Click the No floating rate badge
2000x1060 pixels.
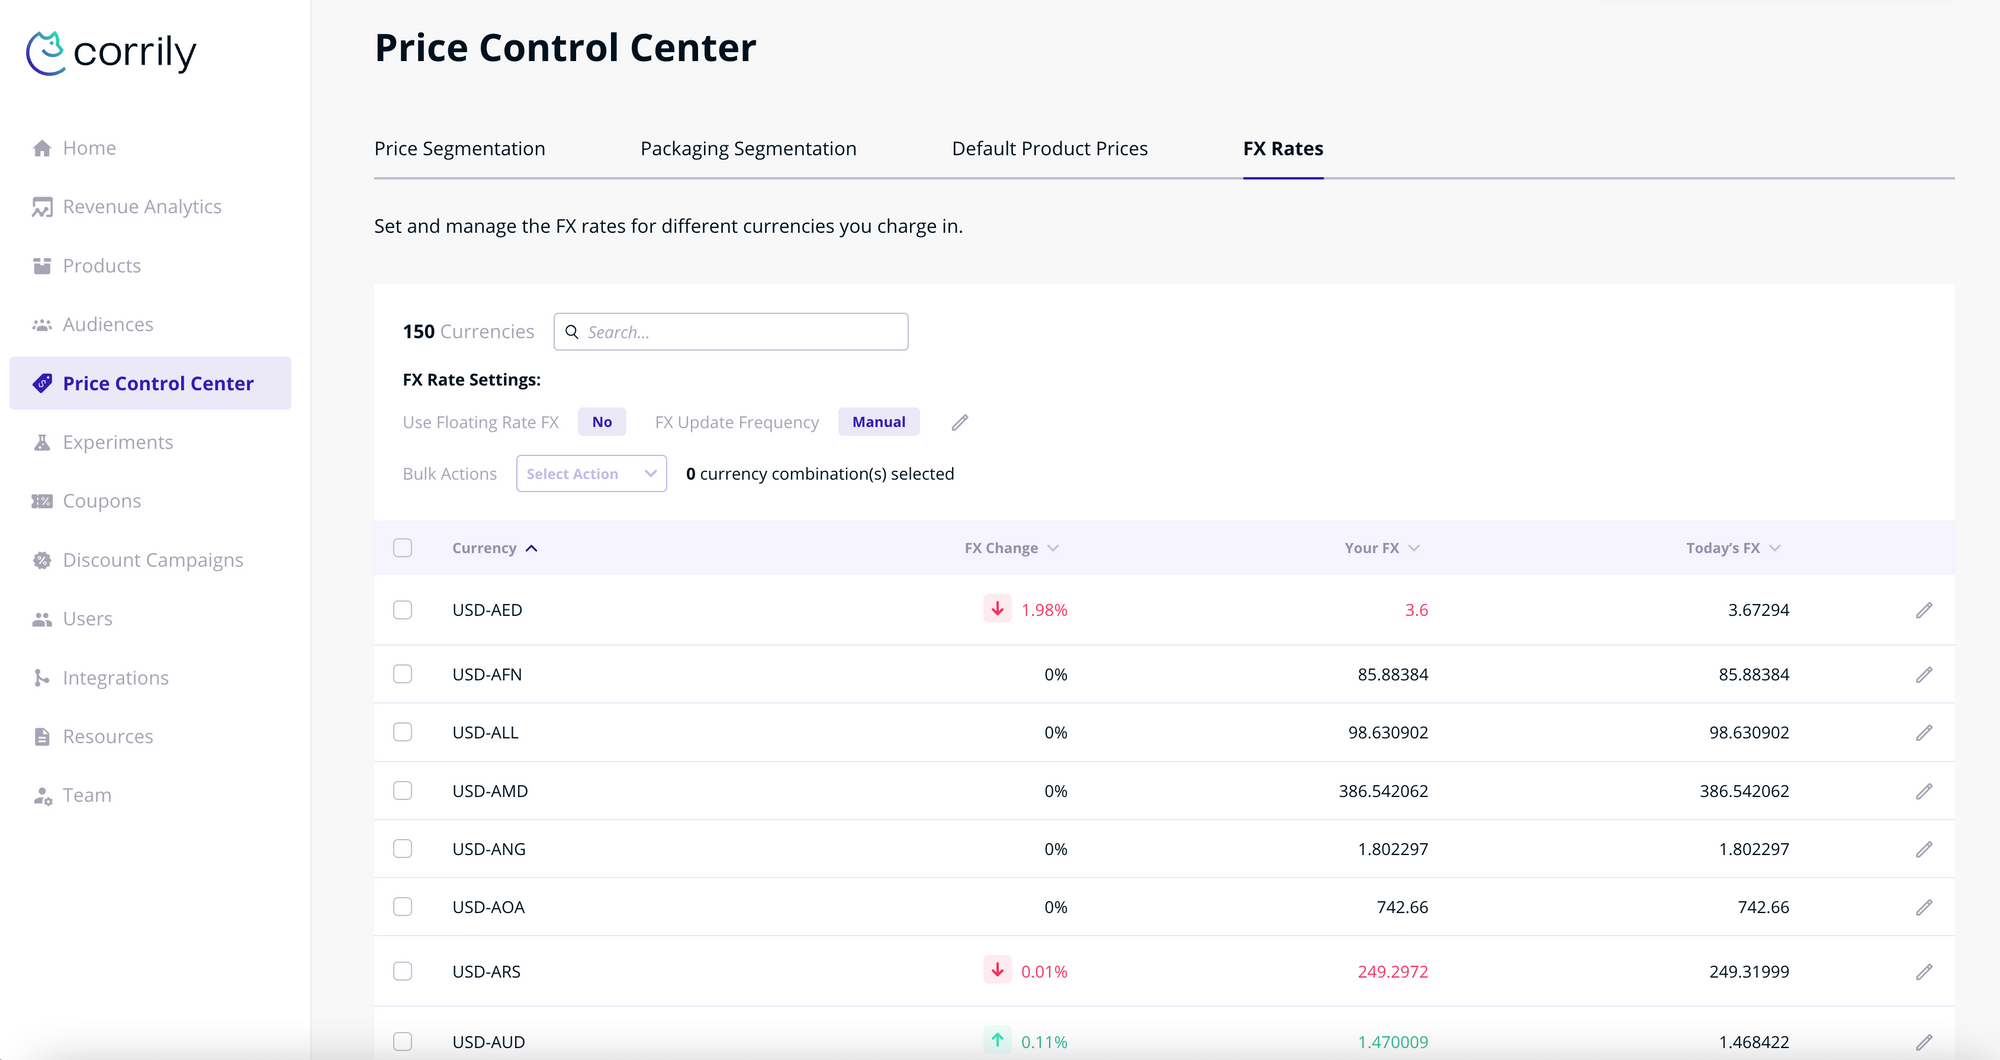(x=602, y=422)
